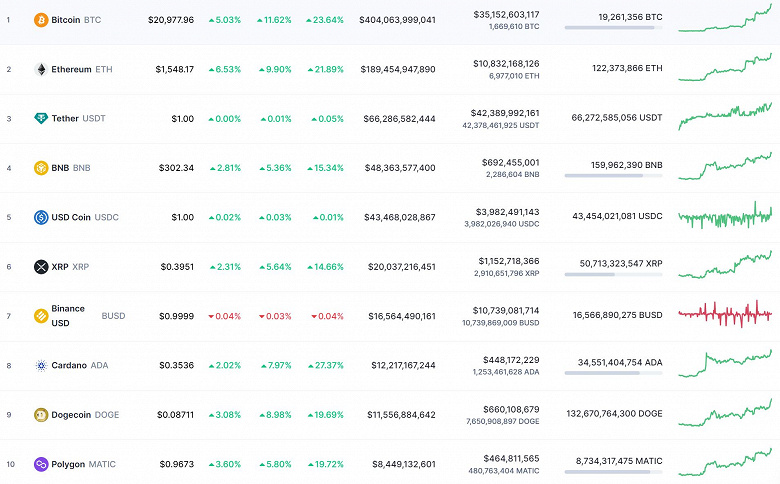The image size is (780, 484).
Task: Click the Binance USD logo icon
Action: pos(41,316)
